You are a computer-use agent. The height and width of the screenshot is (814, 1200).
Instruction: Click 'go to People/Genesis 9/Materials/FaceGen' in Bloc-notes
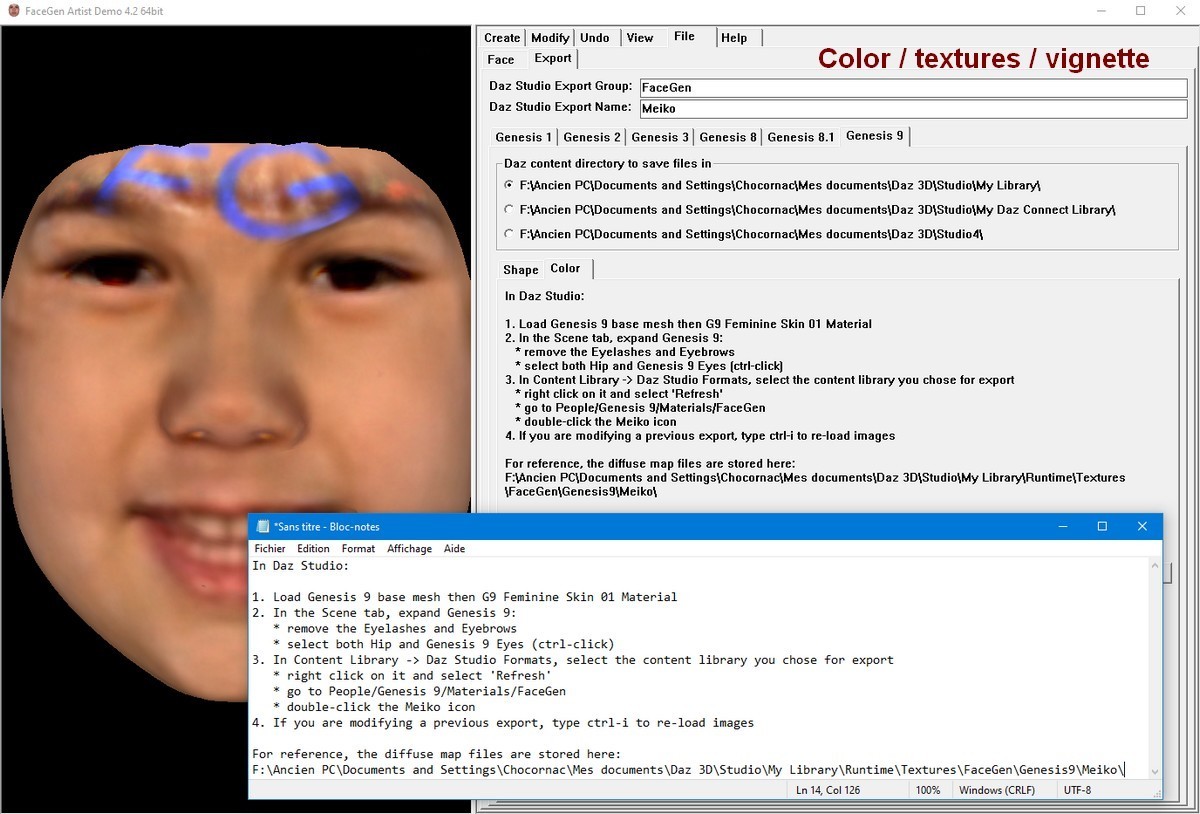coord(419,691)
